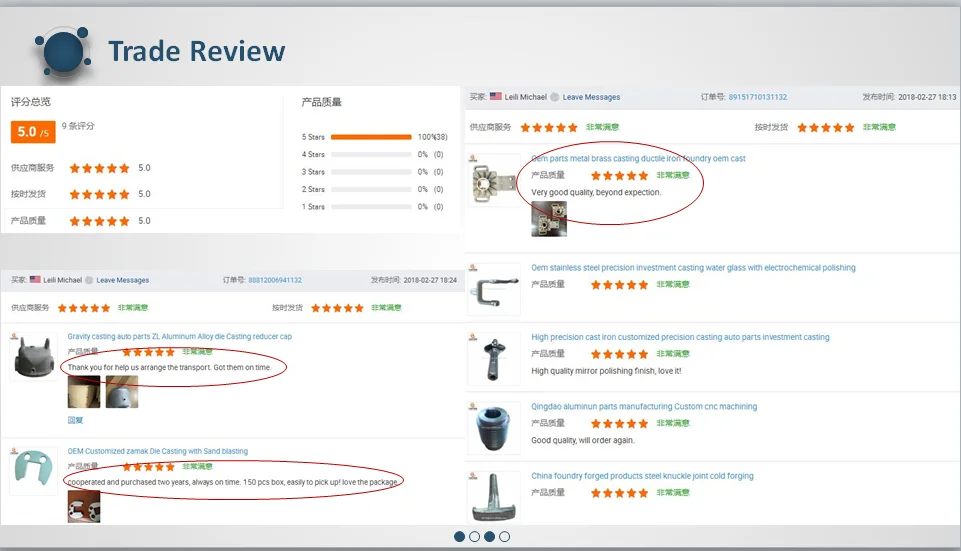
Task: Click the gray message icon in lower-left review
Action: (89, 280)
